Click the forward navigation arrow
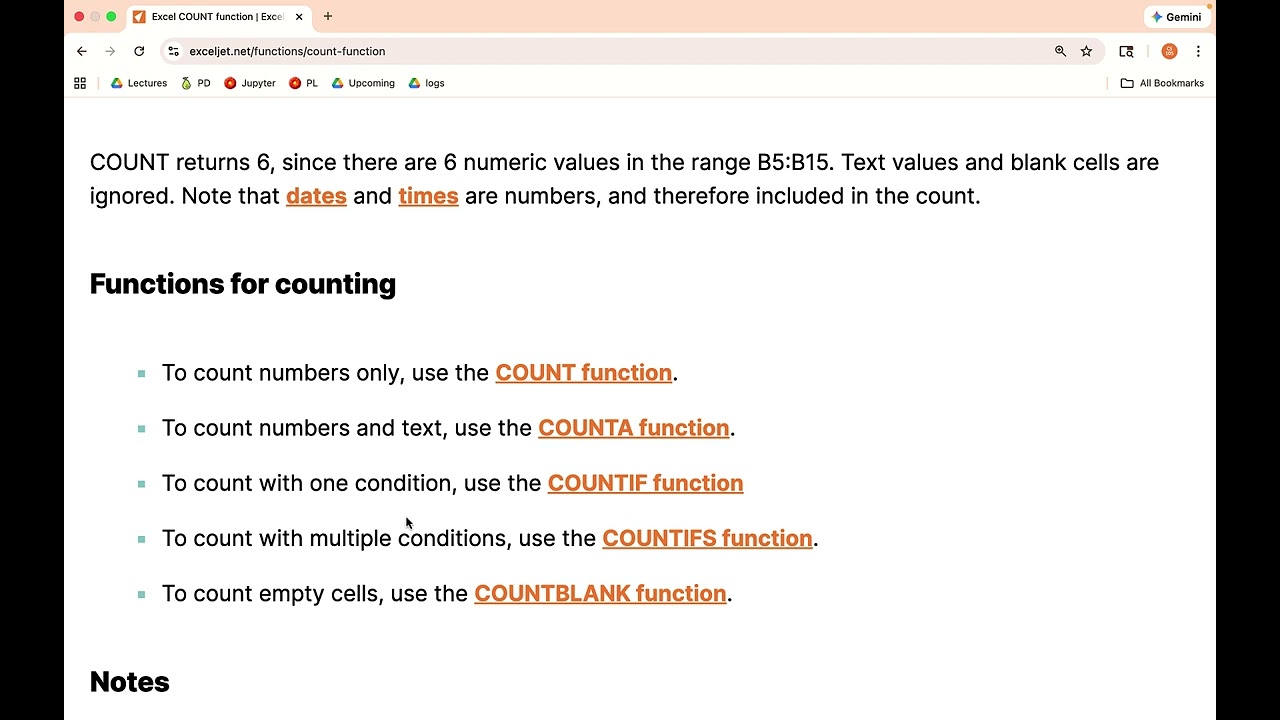The image size is (1280, 720). (110, 51)
